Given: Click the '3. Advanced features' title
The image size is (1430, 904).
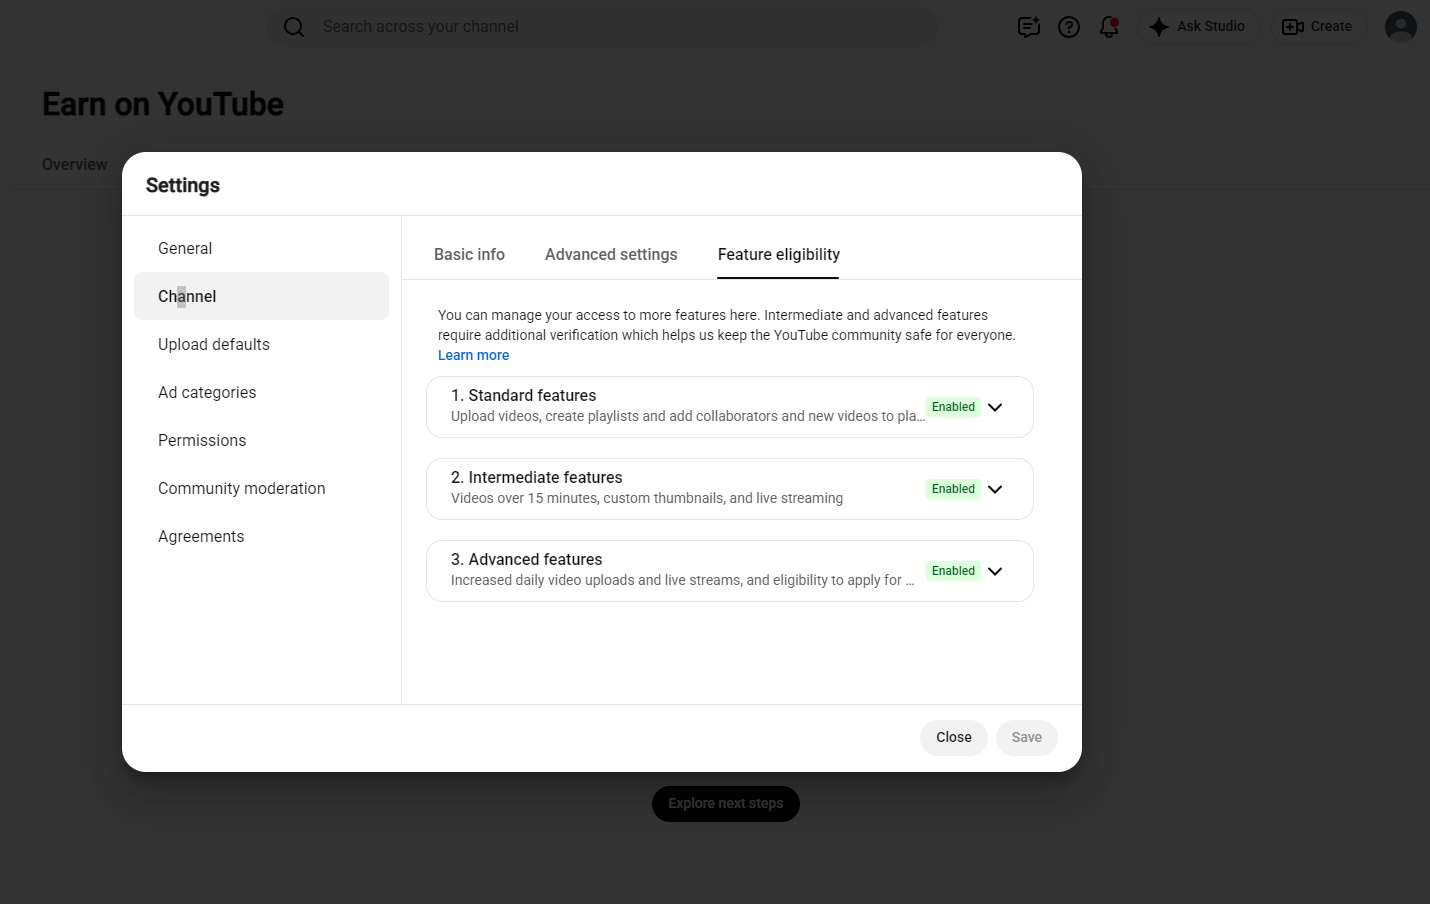Looking at the screenshot, I should pyautogui.click(x=526, y=559).
